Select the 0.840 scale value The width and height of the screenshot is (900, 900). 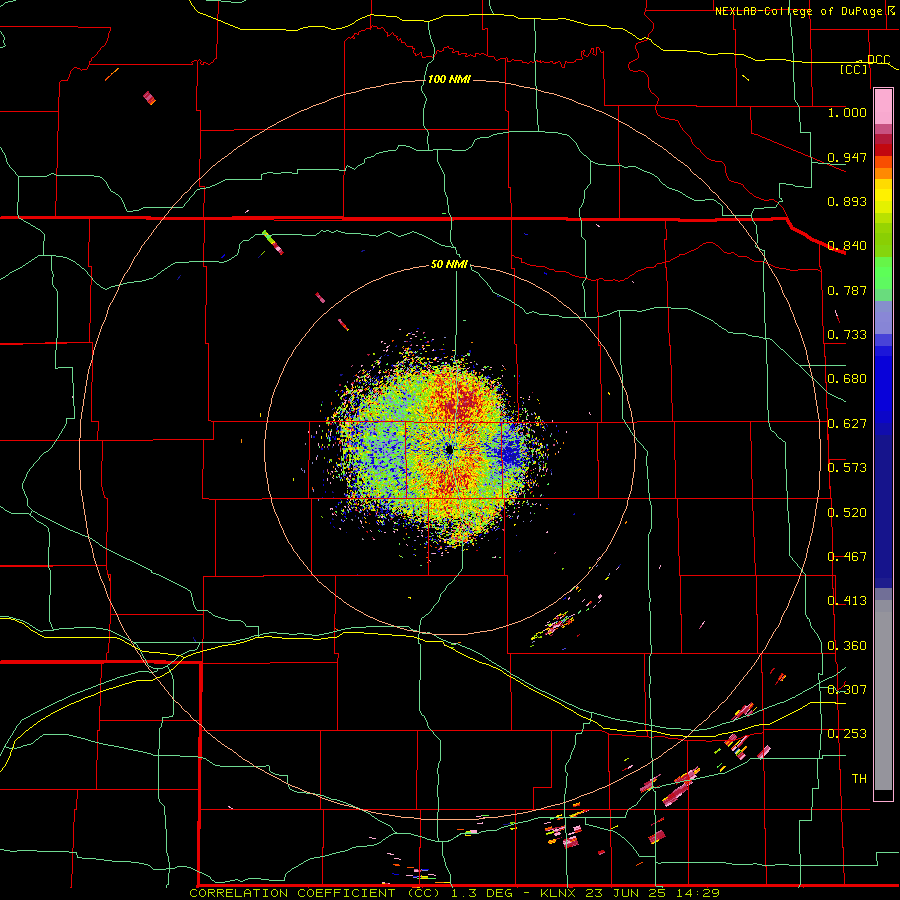pos(847,246)
